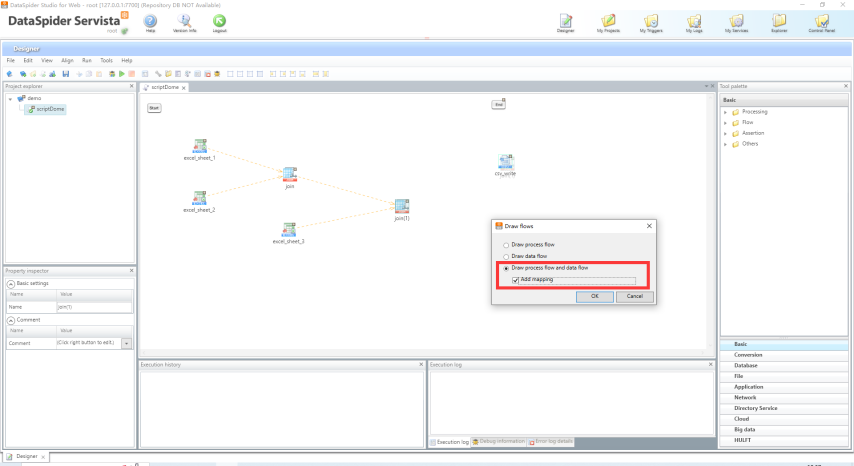This screenshot has height=466, width=854.
Task: Select the Designer tab at bottom
Action: pos(26,457)
